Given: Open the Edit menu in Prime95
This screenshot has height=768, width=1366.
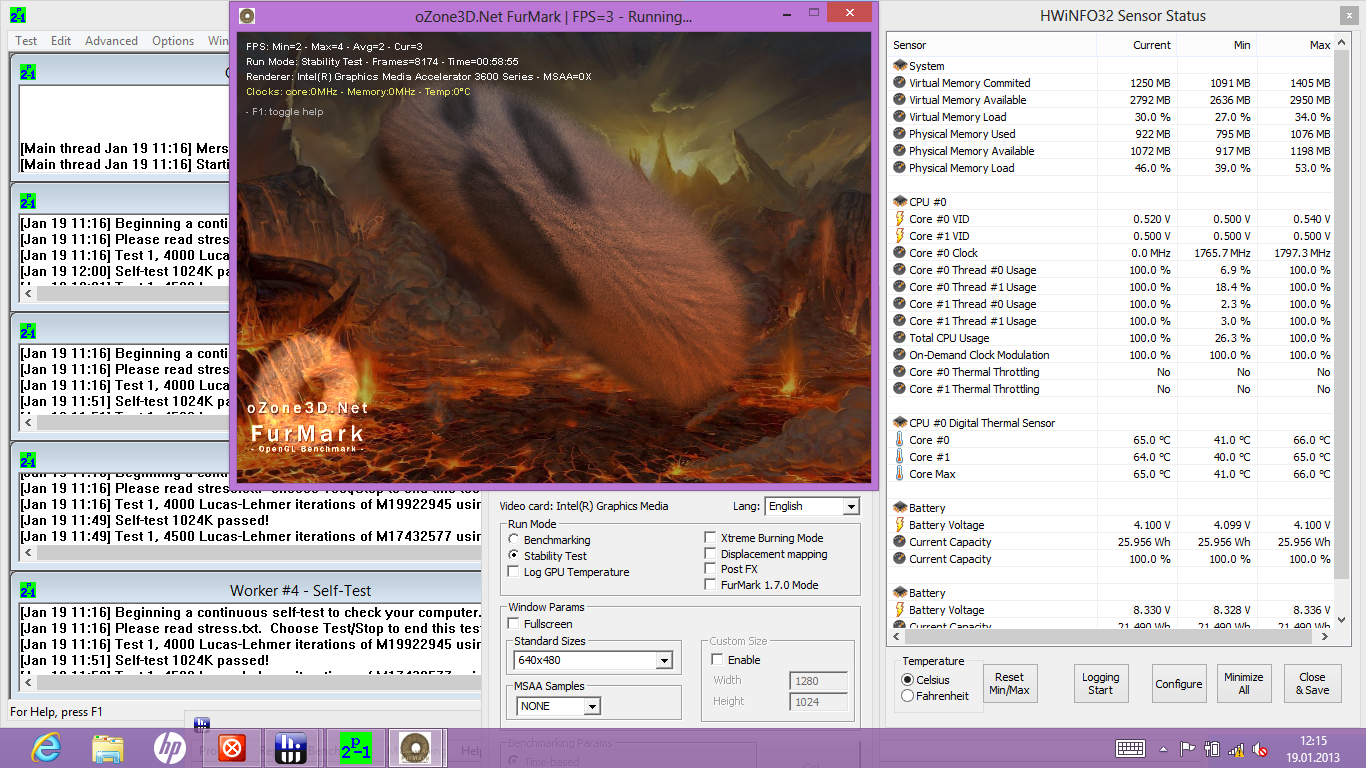Looking at the screenshot, I should click(61, 41).
